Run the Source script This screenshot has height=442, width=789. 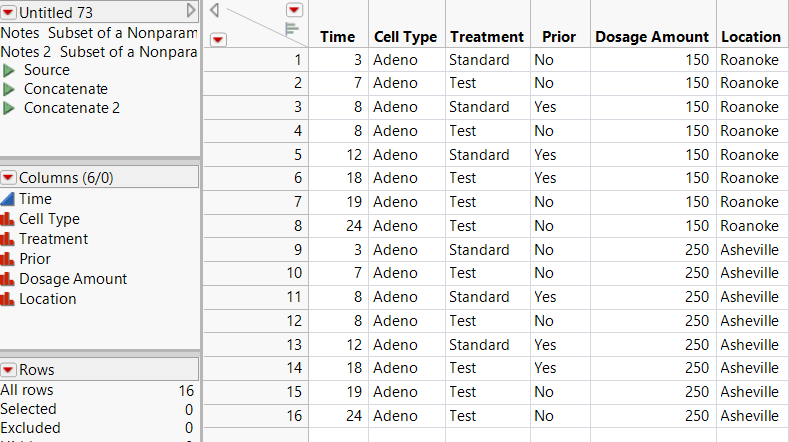(x=9, y=71)
